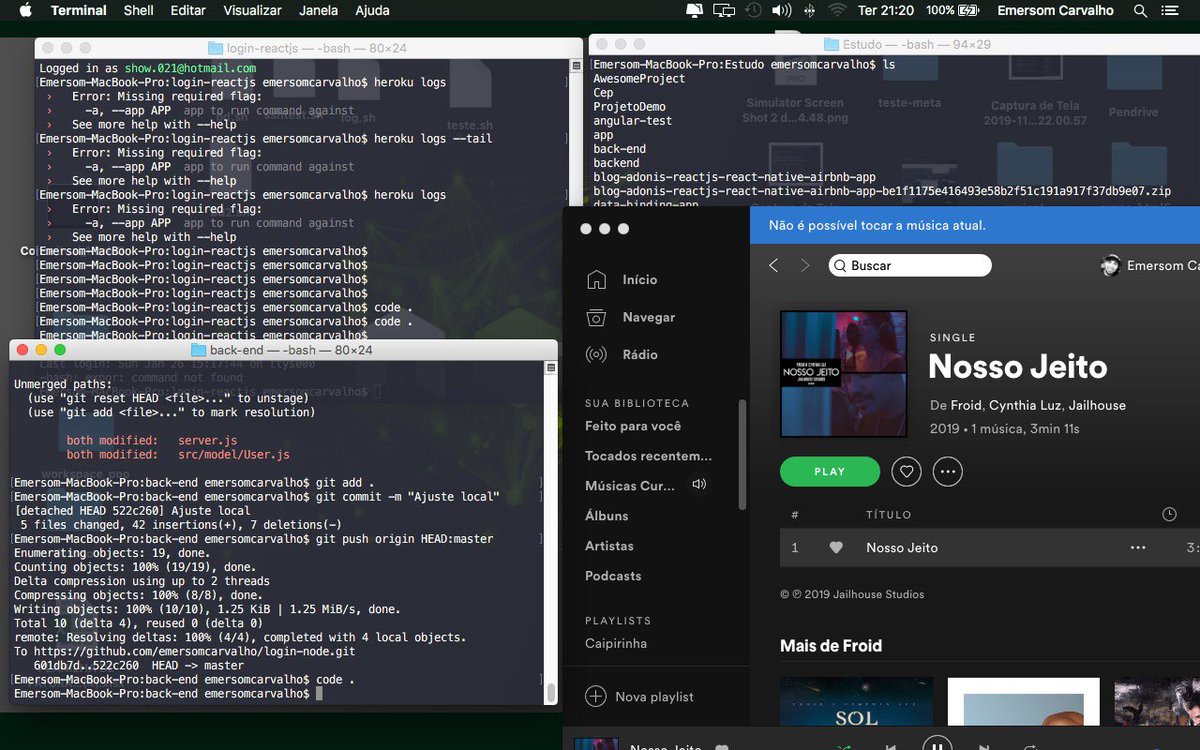Open the Ajuda menu
Image resolution: width=1200 pixels, height=750 pixels.
(372, 11)
